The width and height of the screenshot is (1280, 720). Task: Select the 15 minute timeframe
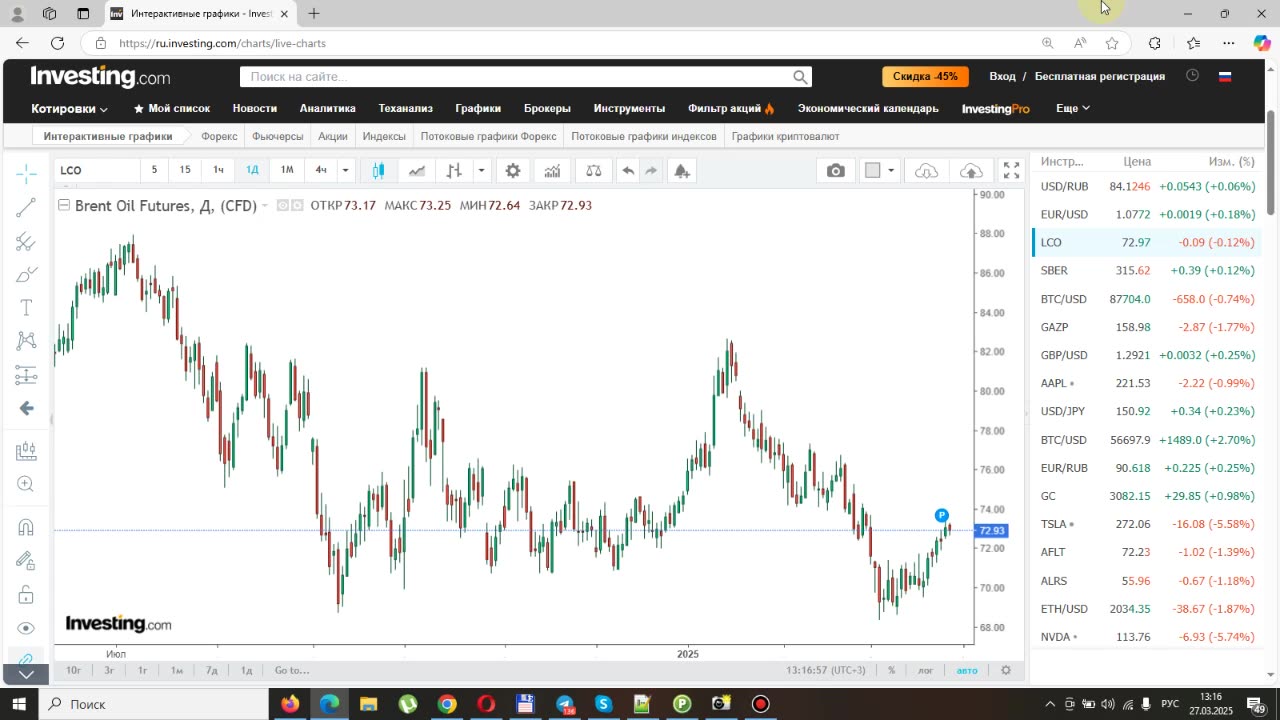(185, 170)
